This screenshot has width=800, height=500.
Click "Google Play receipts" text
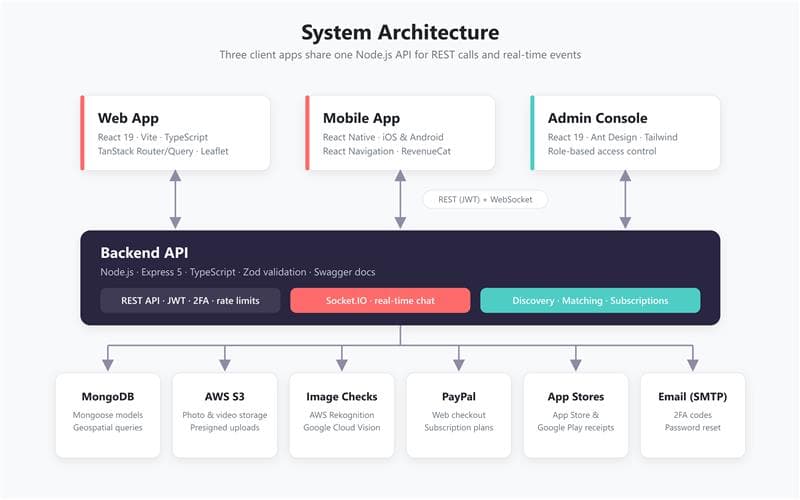pos(576,428)
